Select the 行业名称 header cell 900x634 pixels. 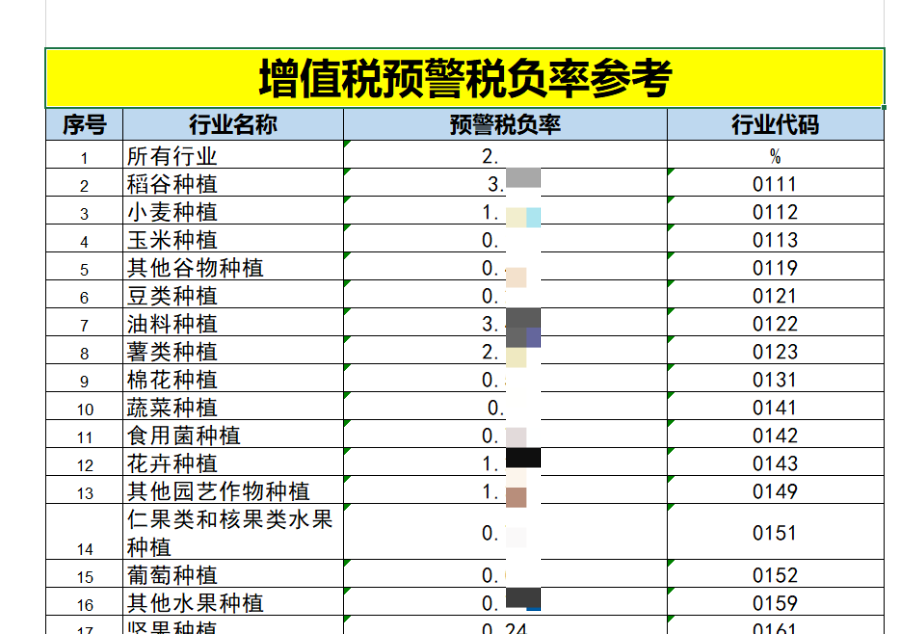pyautogui.click(x=233, y=125)
